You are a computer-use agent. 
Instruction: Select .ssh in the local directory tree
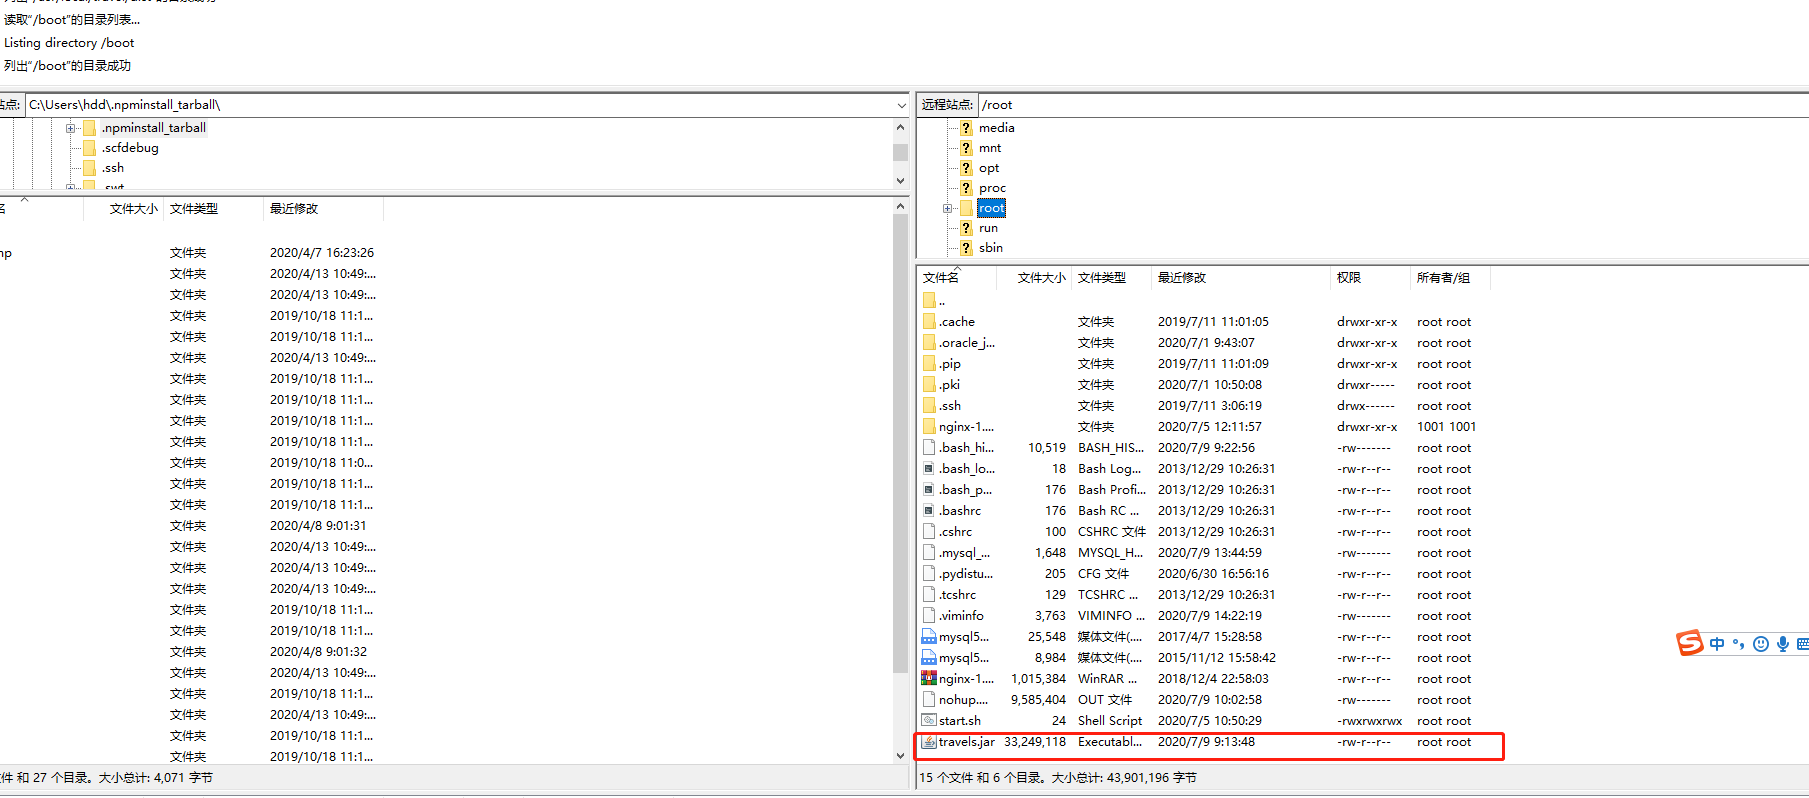pos(113,168)
